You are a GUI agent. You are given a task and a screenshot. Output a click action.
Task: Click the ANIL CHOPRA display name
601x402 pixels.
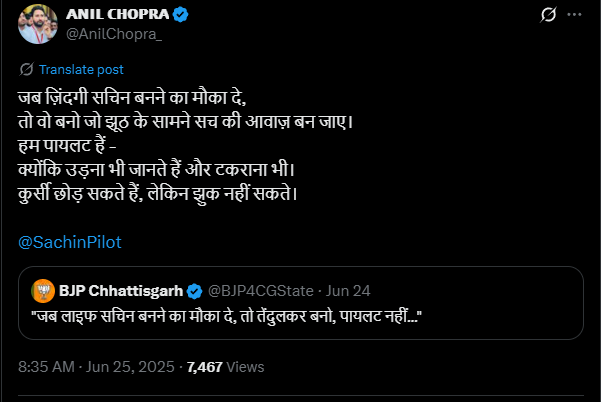[119, 15]
